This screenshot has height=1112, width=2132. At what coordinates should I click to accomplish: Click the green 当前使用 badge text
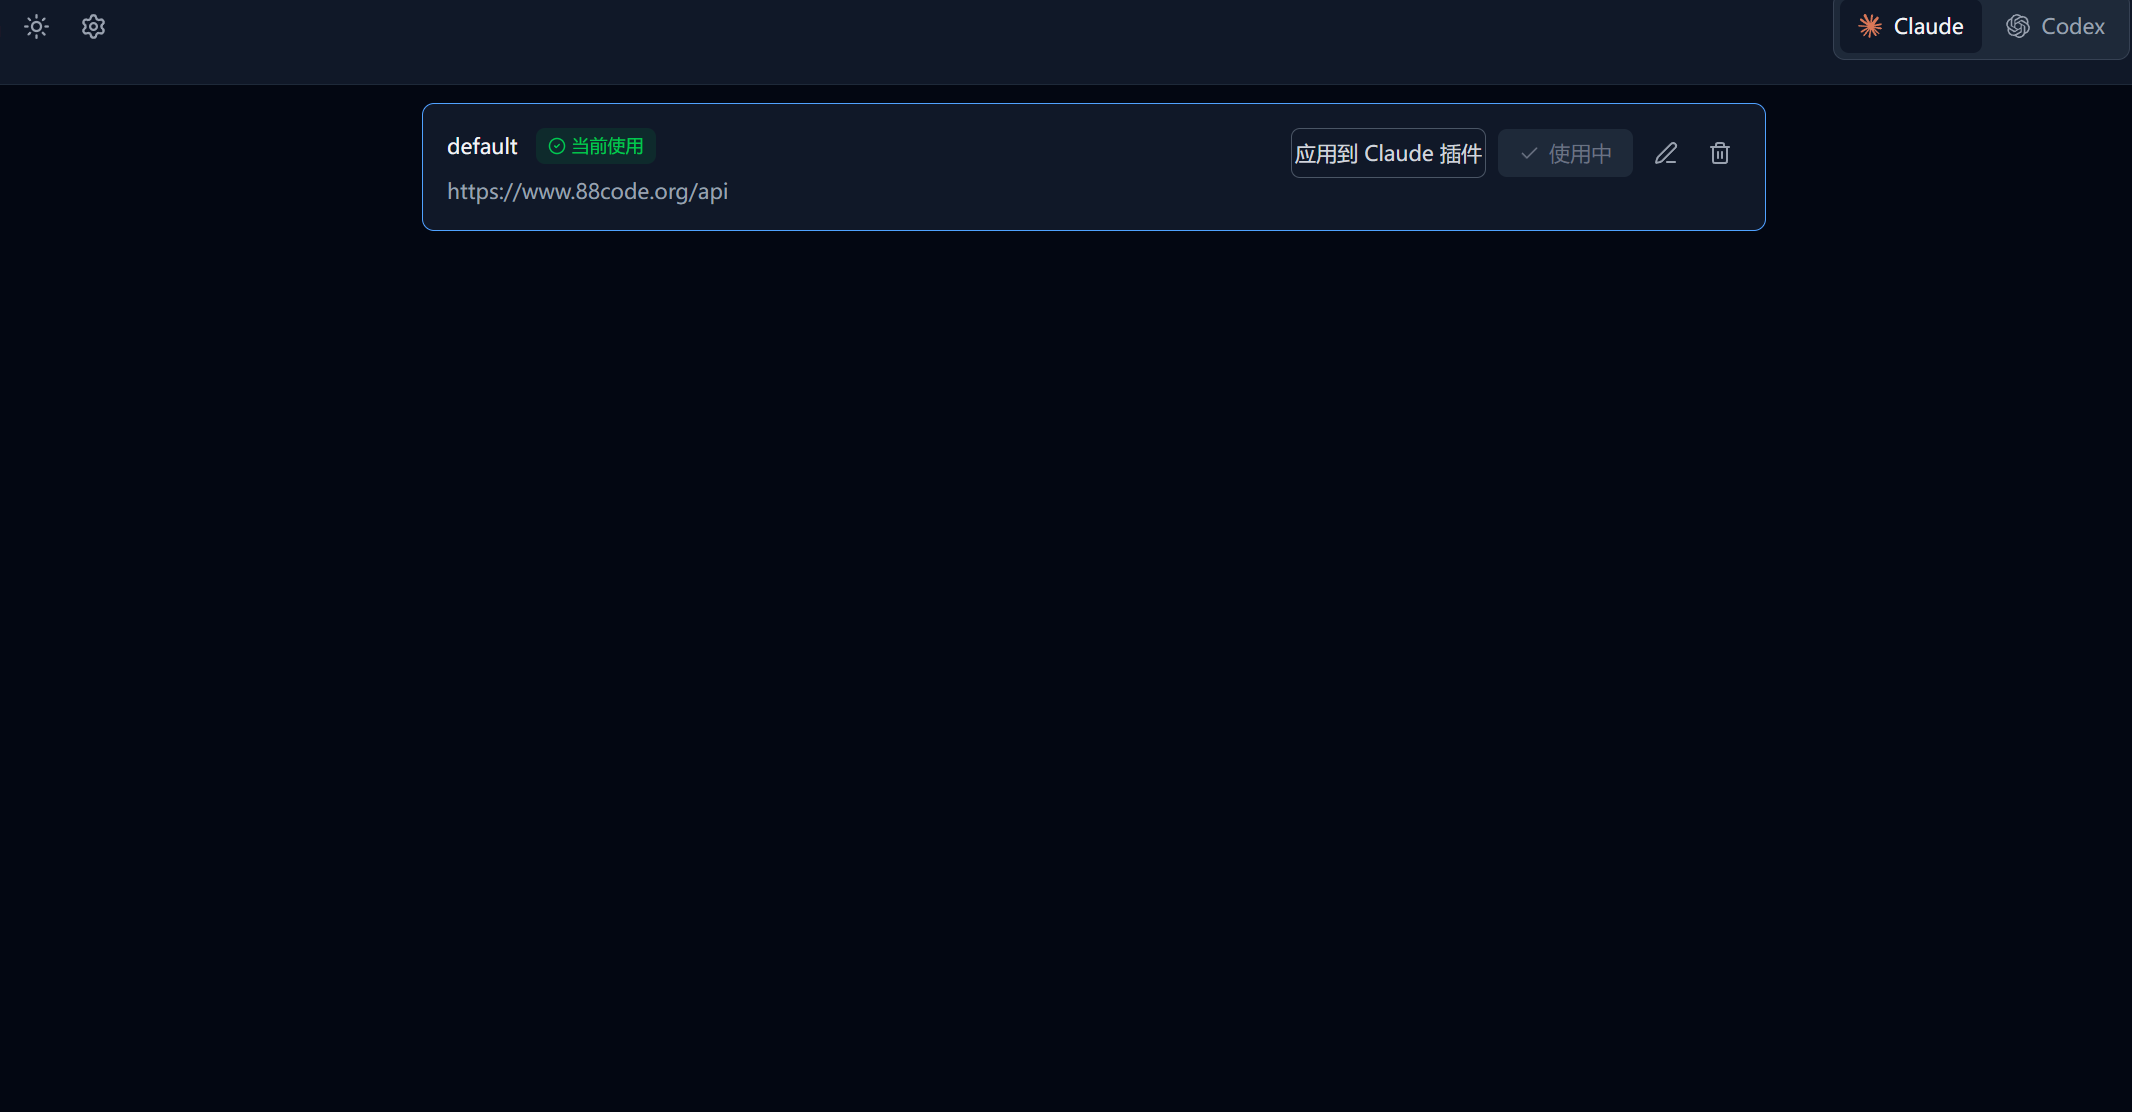click(607, 146)
